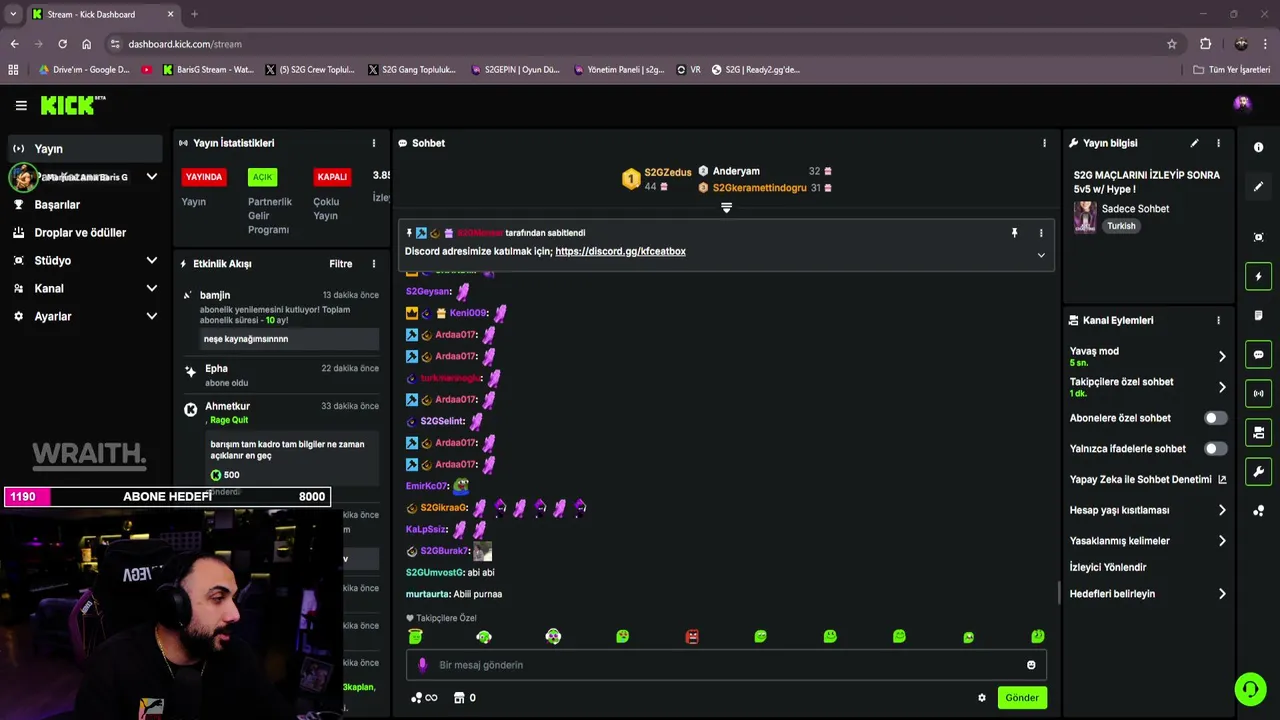Click the pencil icon in right sidebar

coord(1258,187)
